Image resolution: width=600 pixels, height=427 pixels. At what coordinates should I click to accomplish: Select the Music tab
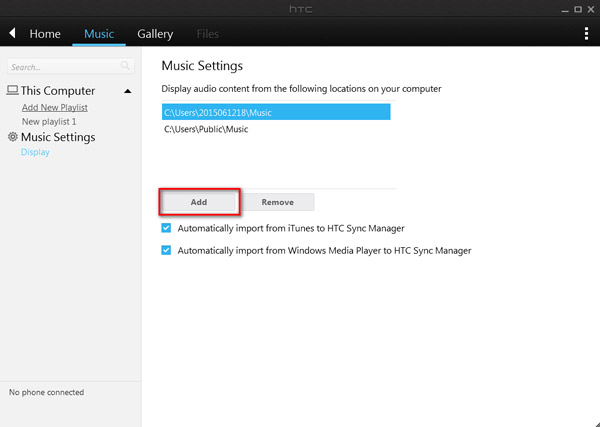coord(99,34)
